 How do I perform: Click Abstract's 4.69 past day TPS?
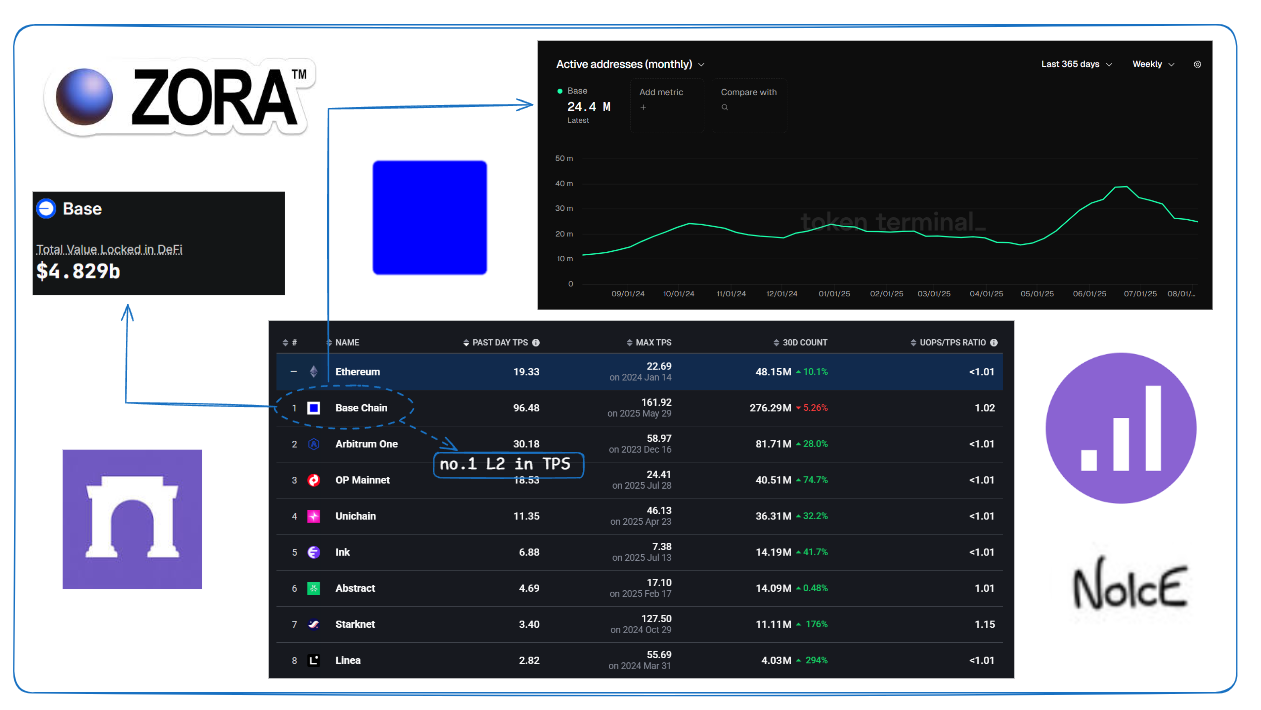(529, 588)
